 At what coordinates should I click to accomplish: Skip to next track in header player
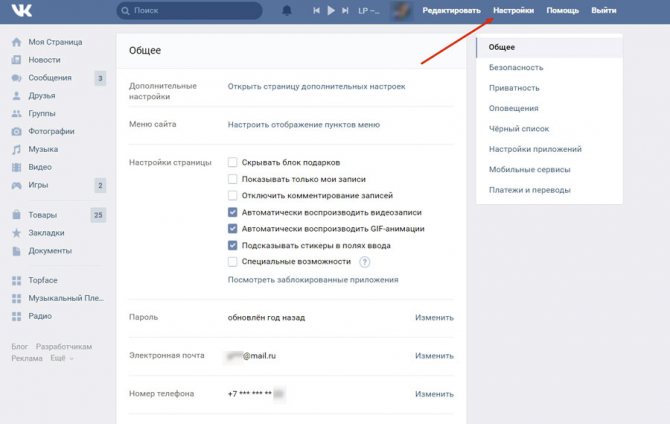(345, 10)
